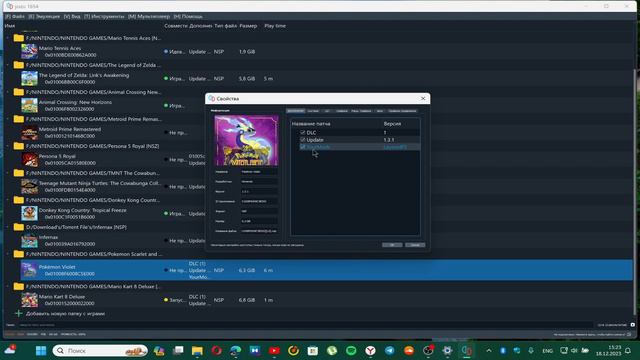This screenshot has height=360, width=640.
Task: Open the first tab in properties dialog
Action: coord(296,111)
